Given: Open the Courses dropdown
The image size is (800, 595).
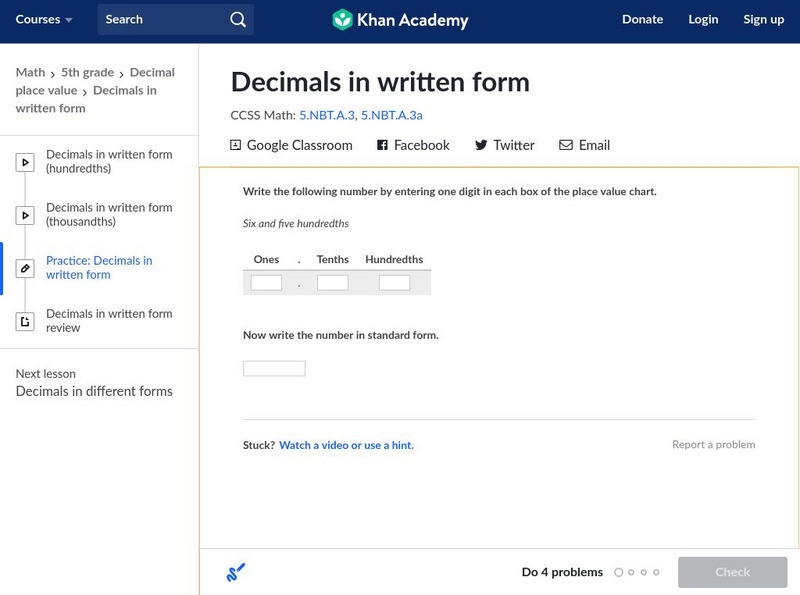Looking at the screenshot, I should tap(44, 19).
